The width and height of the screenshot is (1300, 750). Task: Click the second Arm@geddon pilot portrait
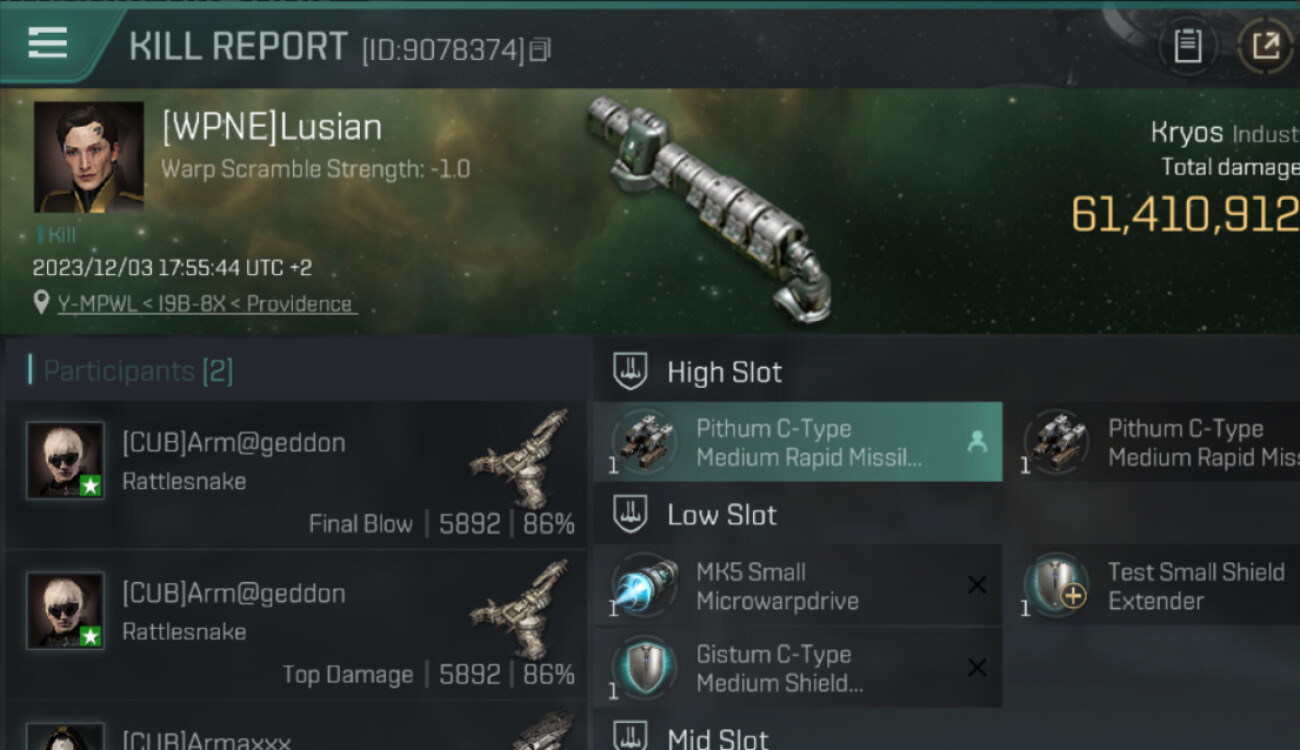[x=65, y=610]
